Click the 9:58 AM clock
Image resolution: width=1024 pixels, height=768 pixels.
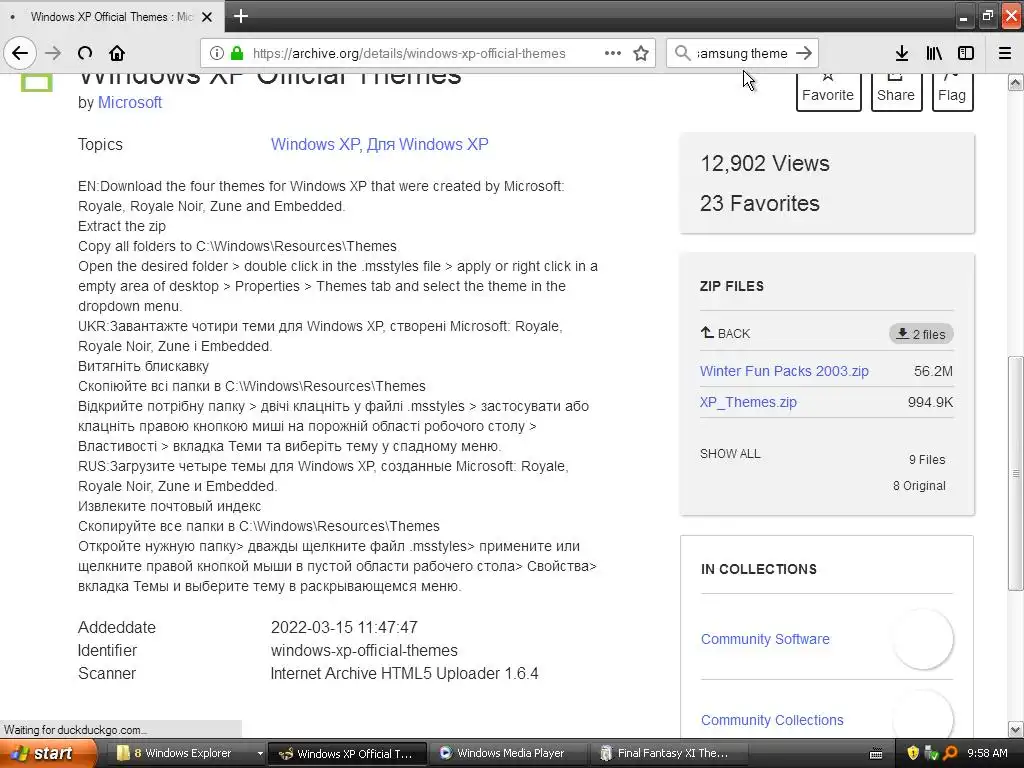click(987, 753)
